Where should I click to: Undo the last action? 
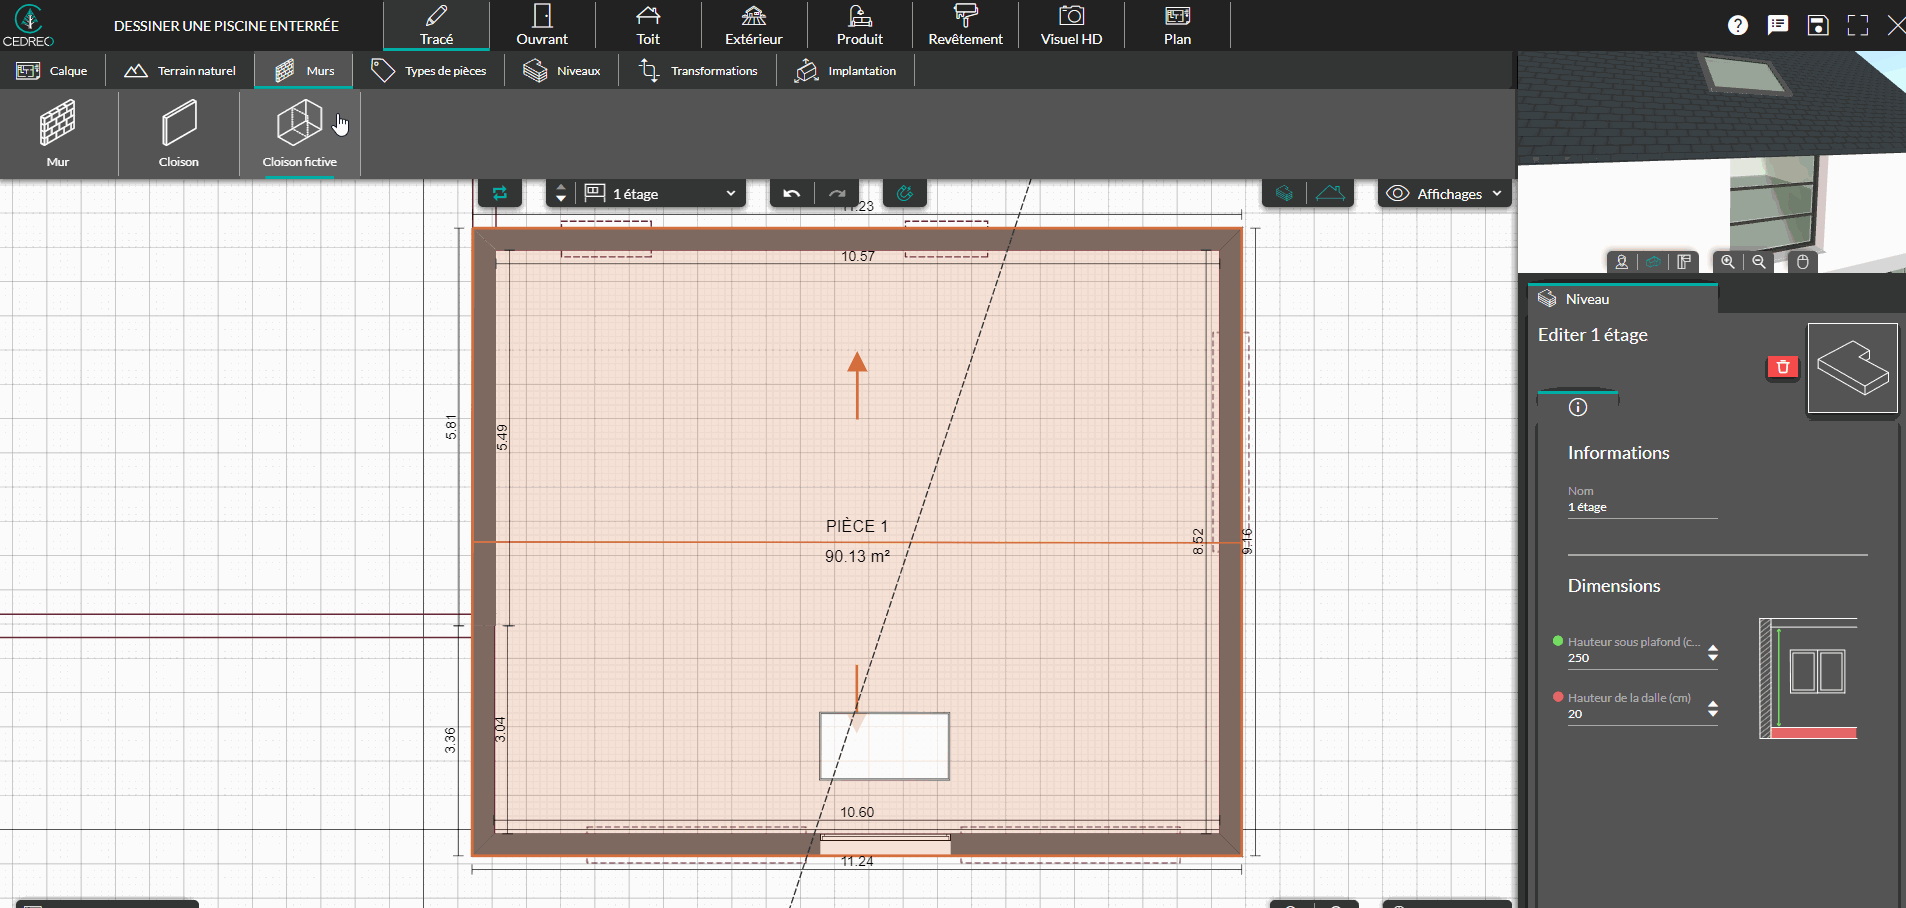[790, 193]
